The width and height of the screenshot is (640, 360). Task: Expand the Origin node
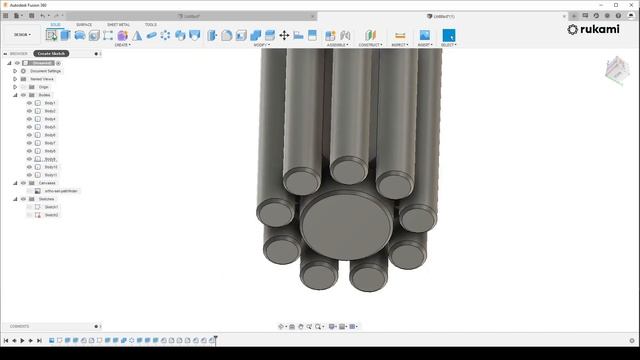(15, 87)
